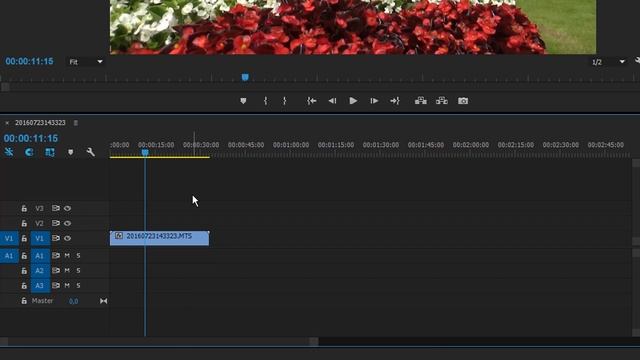Viewport: 640px width, 360px height.
Task: Toggle timeline Snap magnet icon
Action: pyautogui.click(x=29, y=152)
